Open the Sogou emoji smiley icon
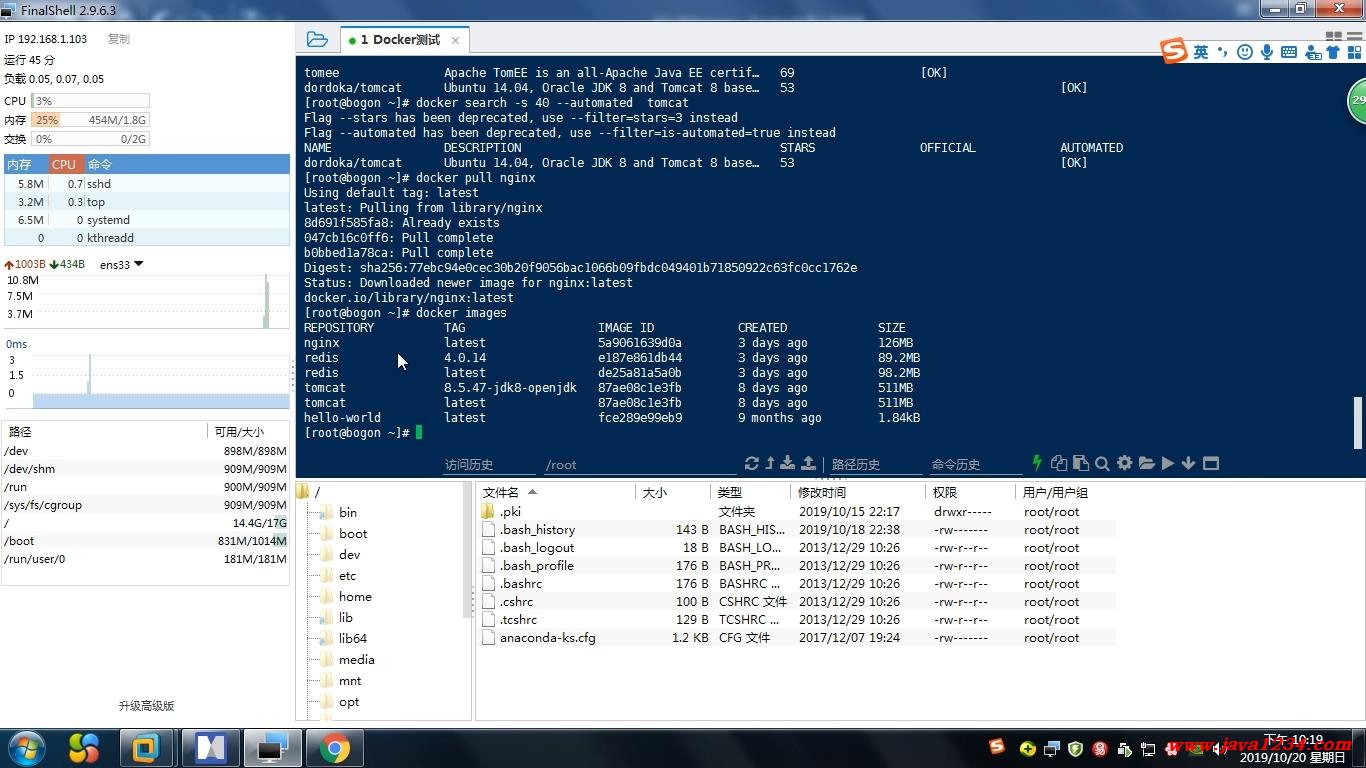The width and height of the screenshot is (1366, 768). pos(1245,52)
